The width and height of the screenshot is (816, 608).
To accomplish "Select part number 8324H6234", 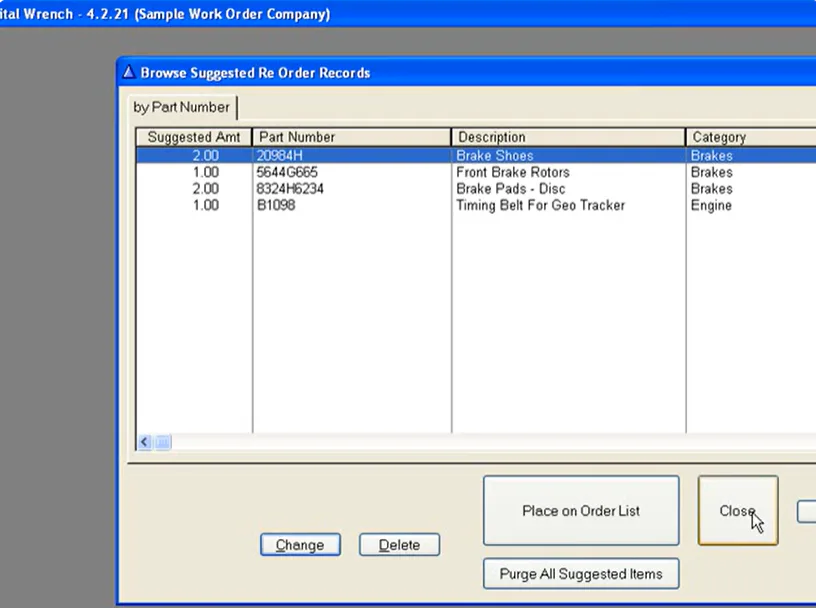I will tap(290, 188).
